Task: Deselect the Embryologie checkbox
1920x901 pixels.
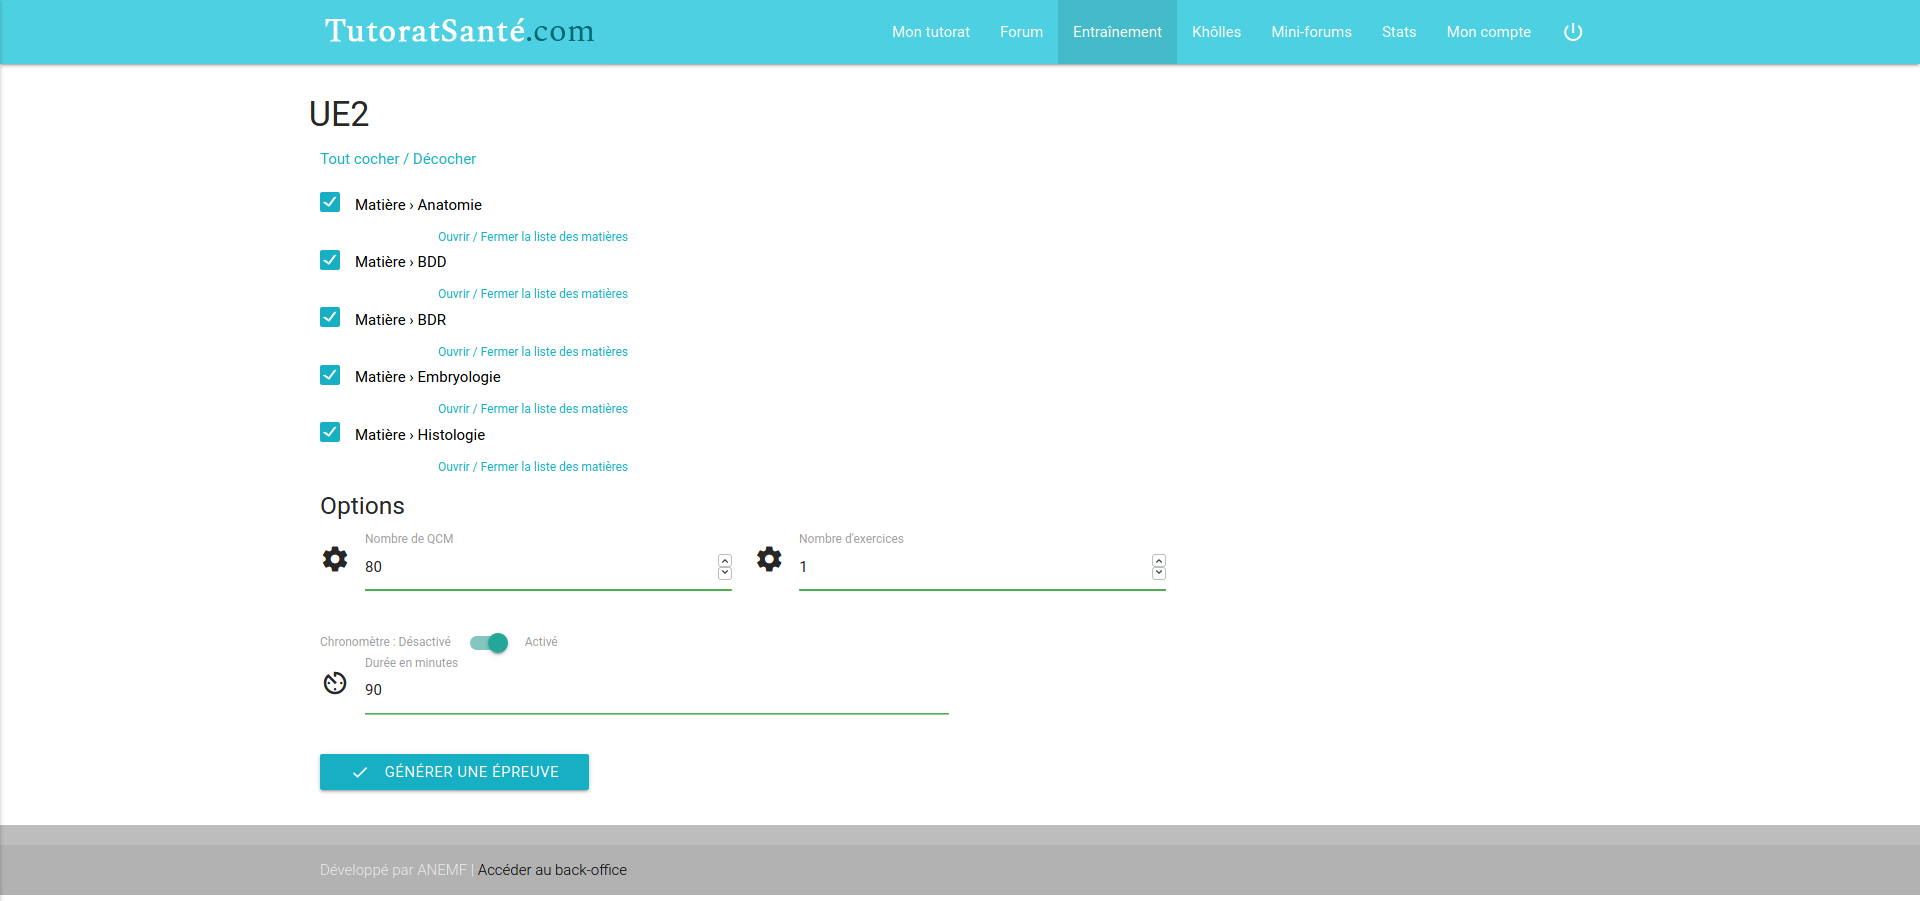Action: click(330, 375)
